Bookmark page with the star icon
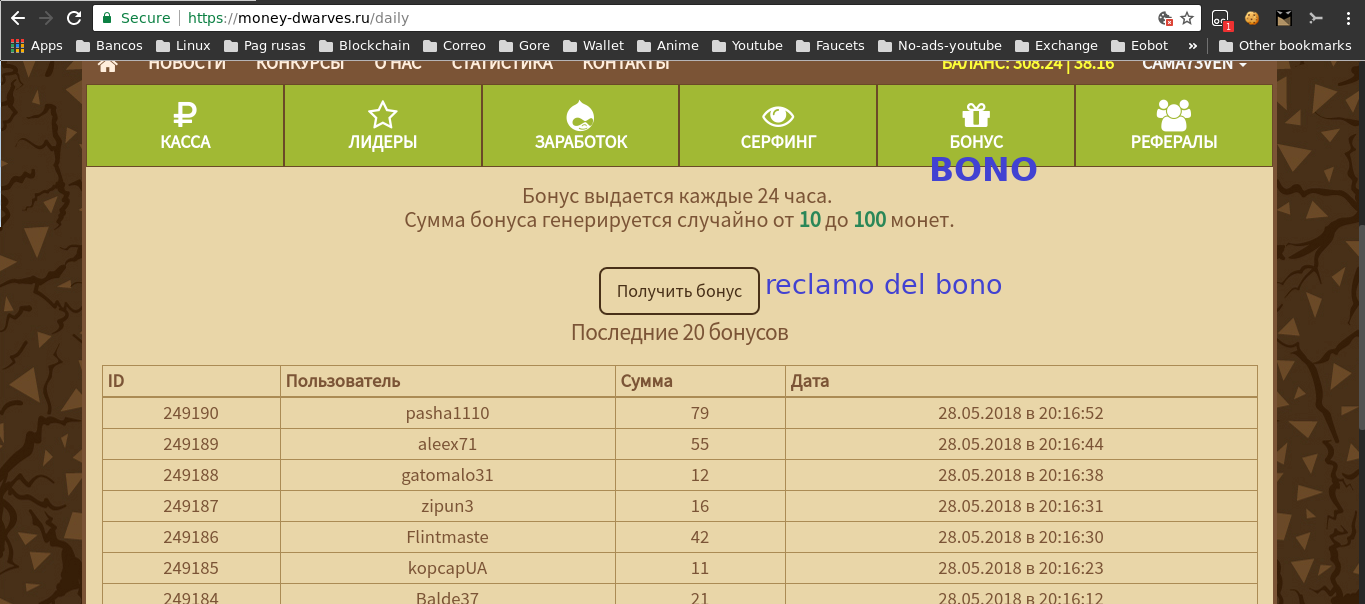 click(1187, 18)
